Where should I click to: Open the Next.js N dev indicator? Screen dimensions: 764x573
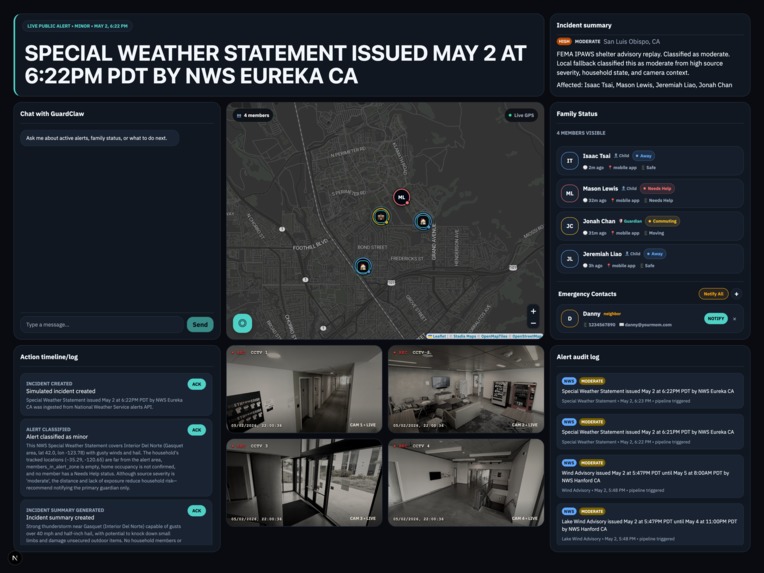[15, 558]
